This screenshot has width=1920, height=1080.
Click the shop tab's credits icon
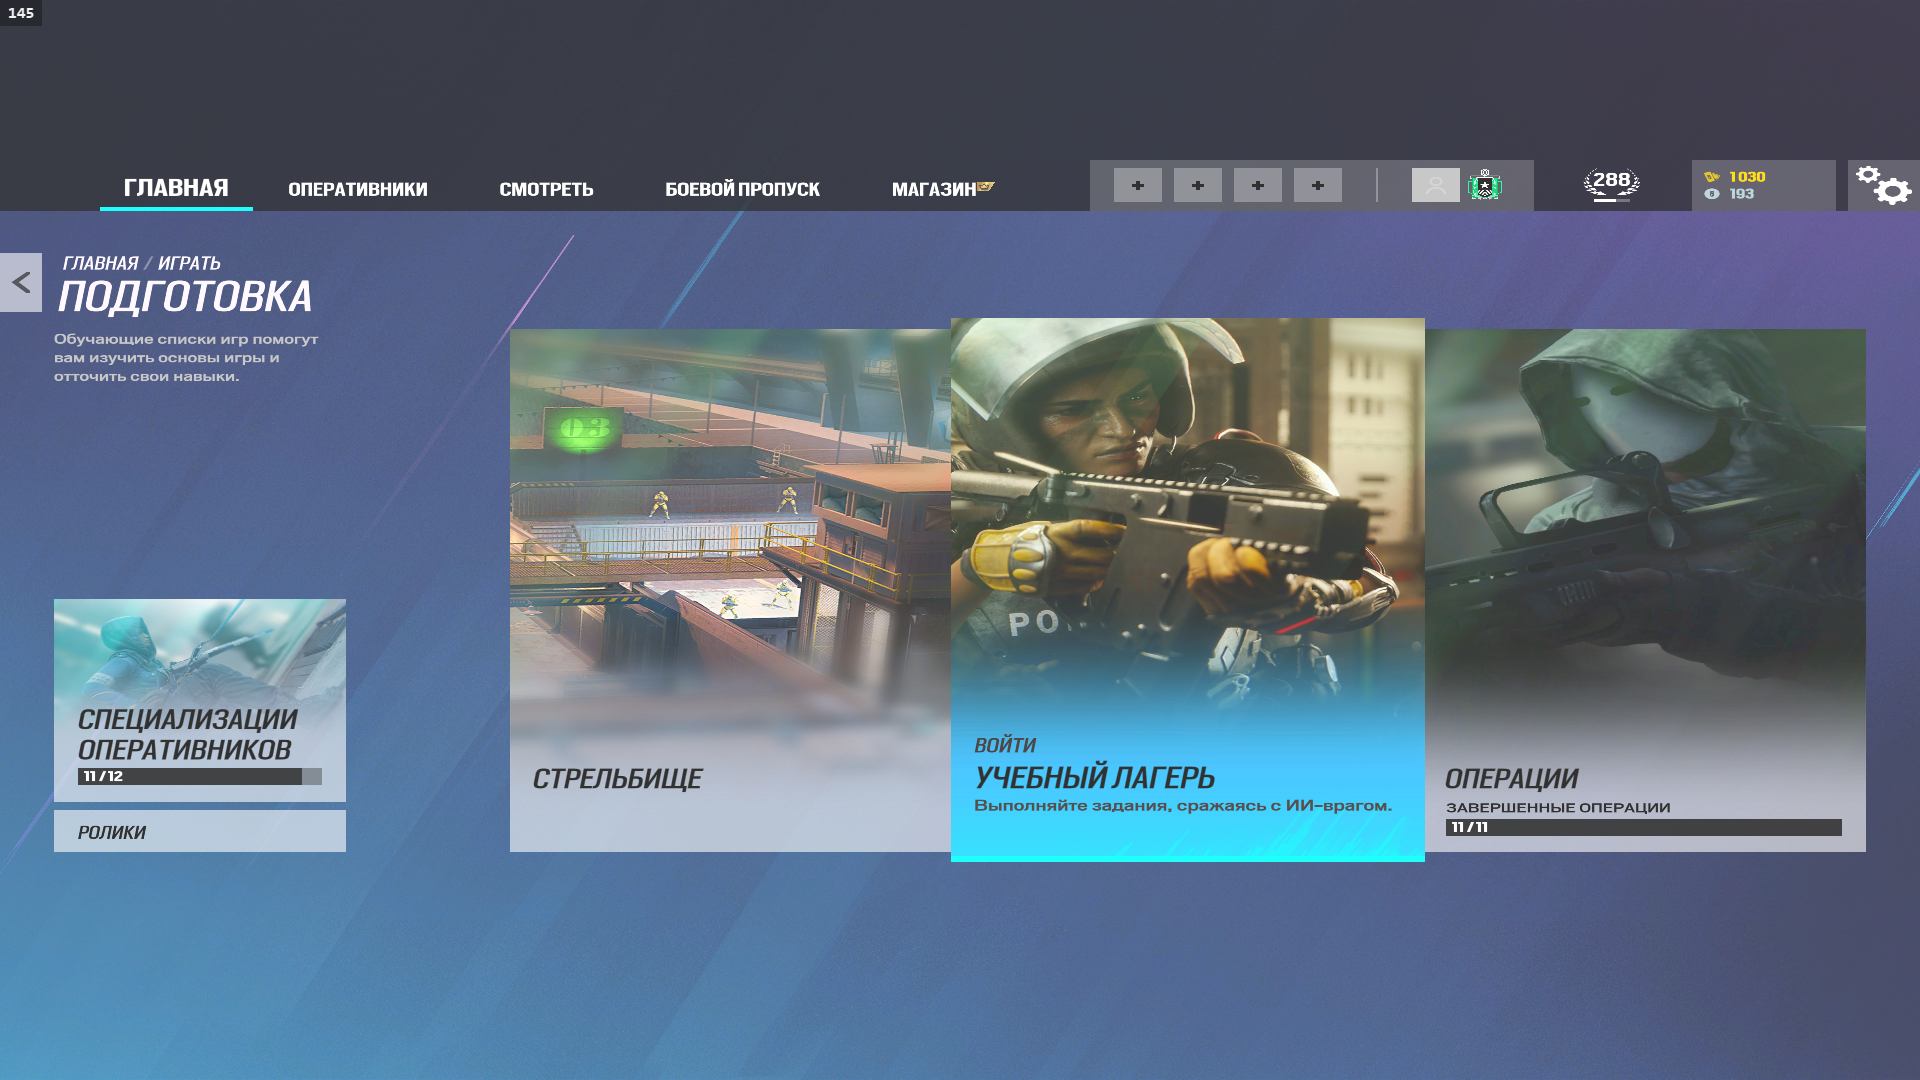(986, 186)
